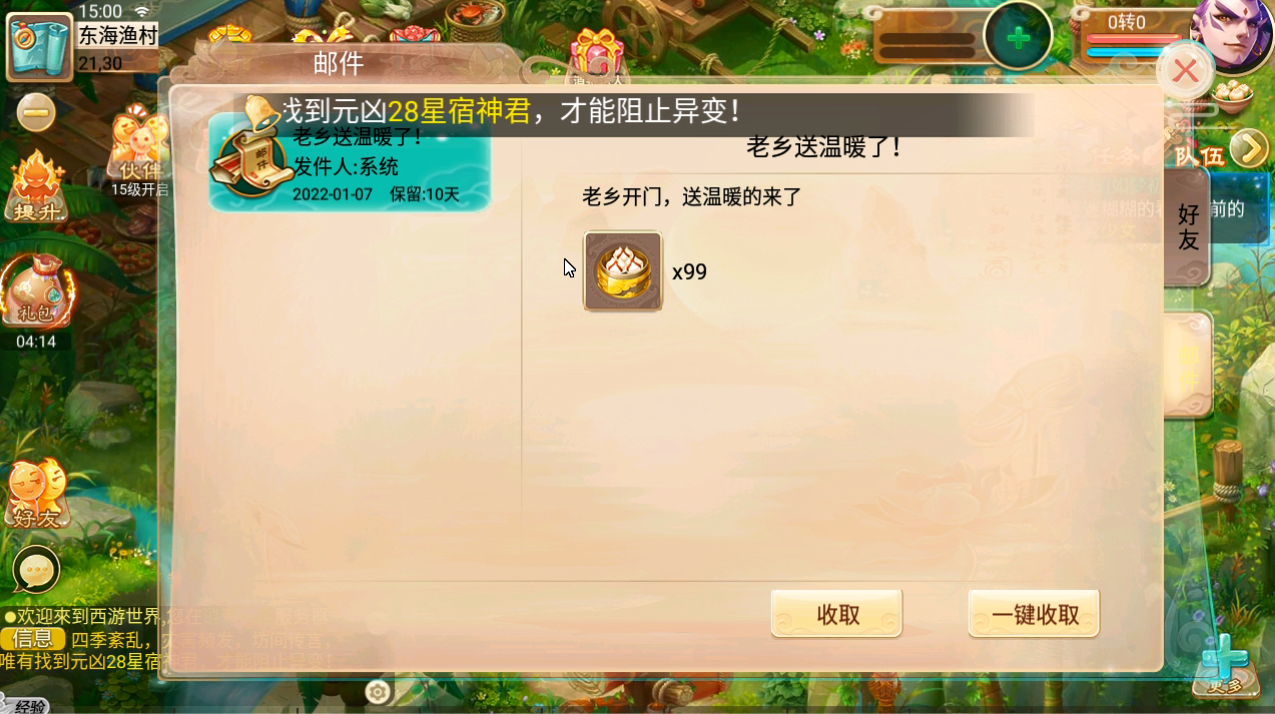Close the mail window with red X
Viewport: 1275px width, 714px height.
1185,71
